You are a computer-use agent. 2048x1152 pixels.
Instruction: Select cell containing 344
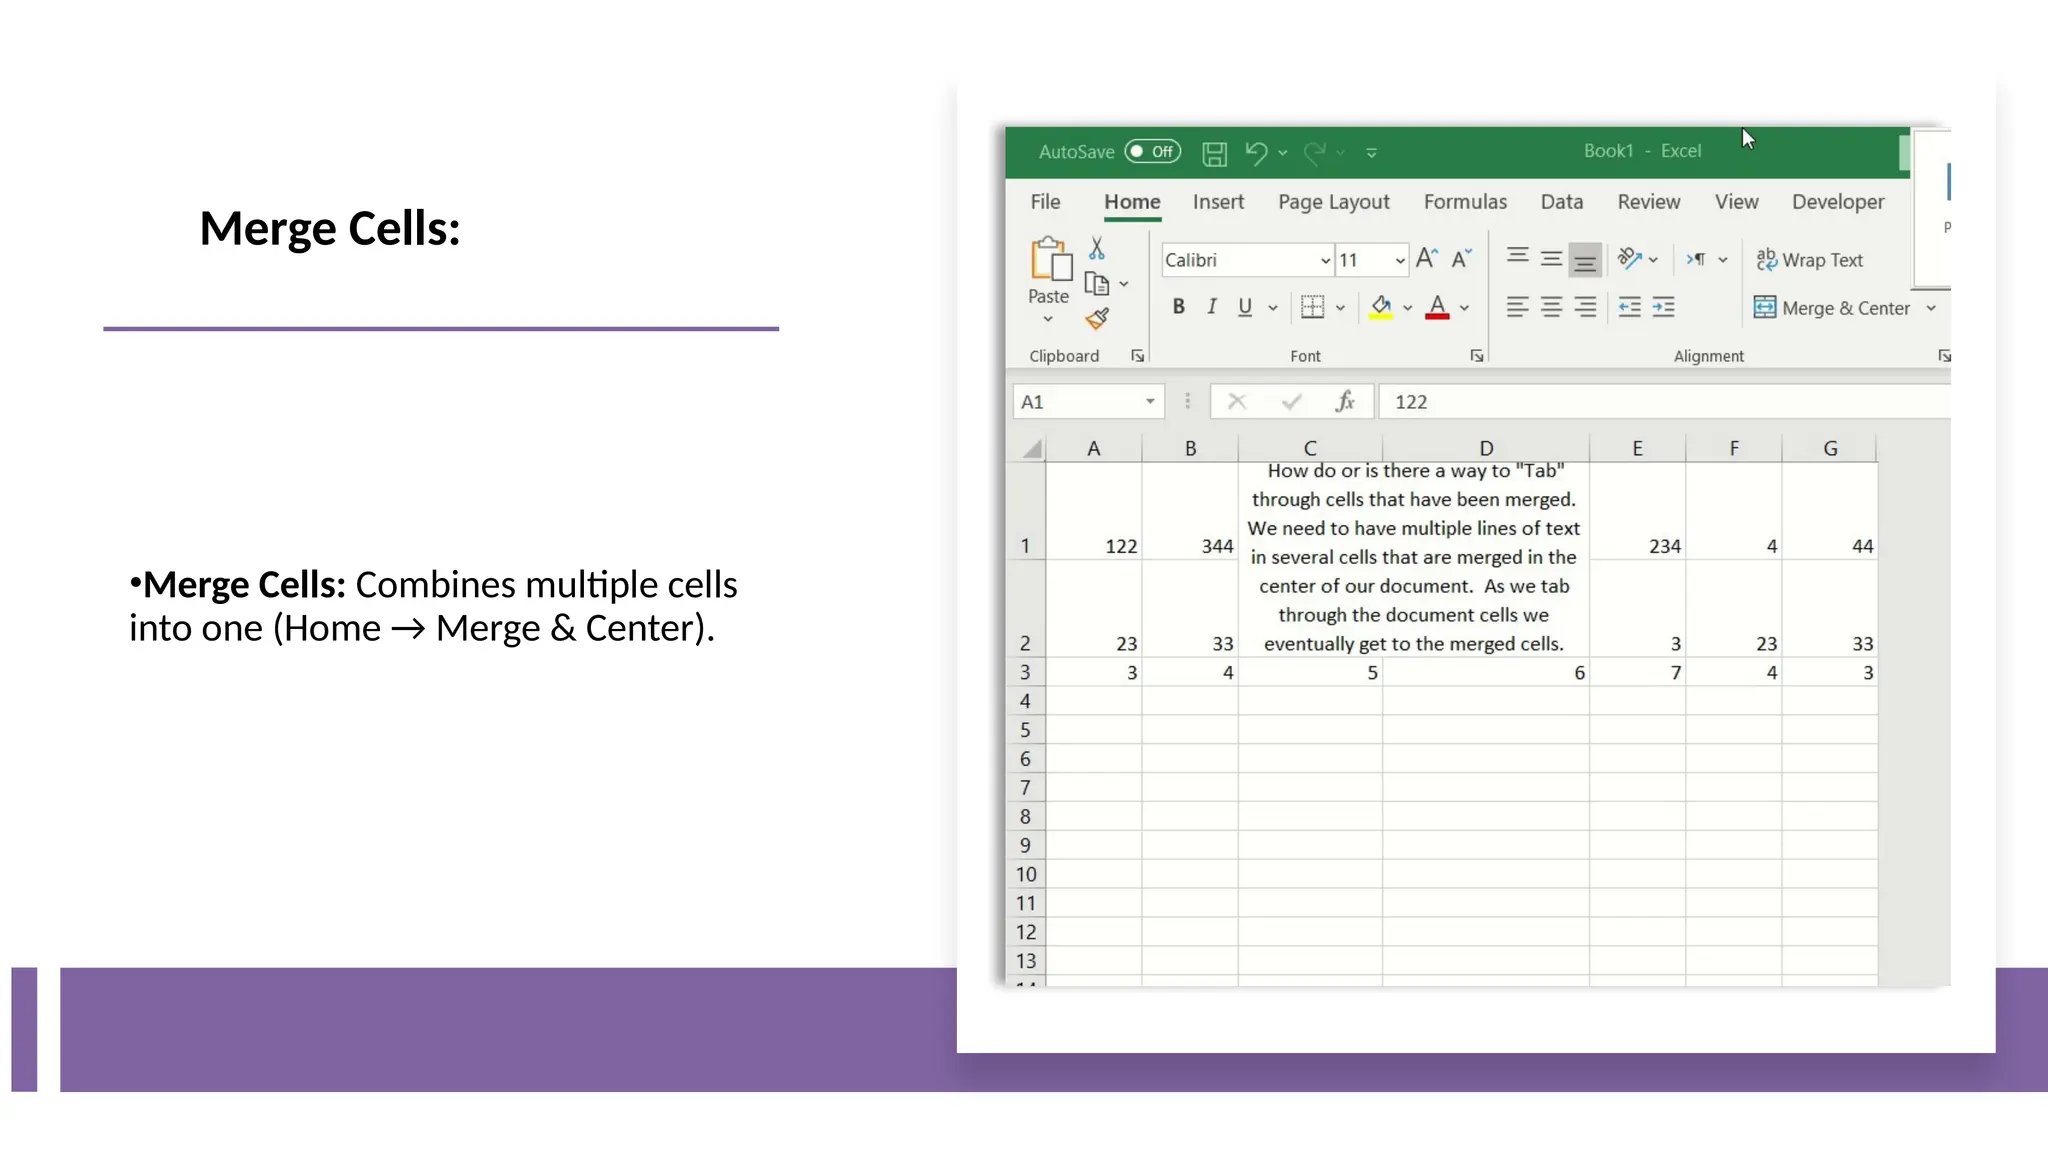(1190, 512)
